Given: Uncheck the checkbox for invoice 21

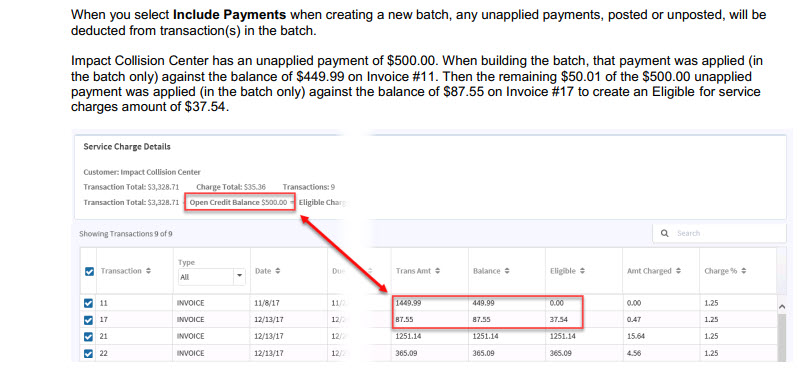Looking at the screenshot, I should [88, 336].
